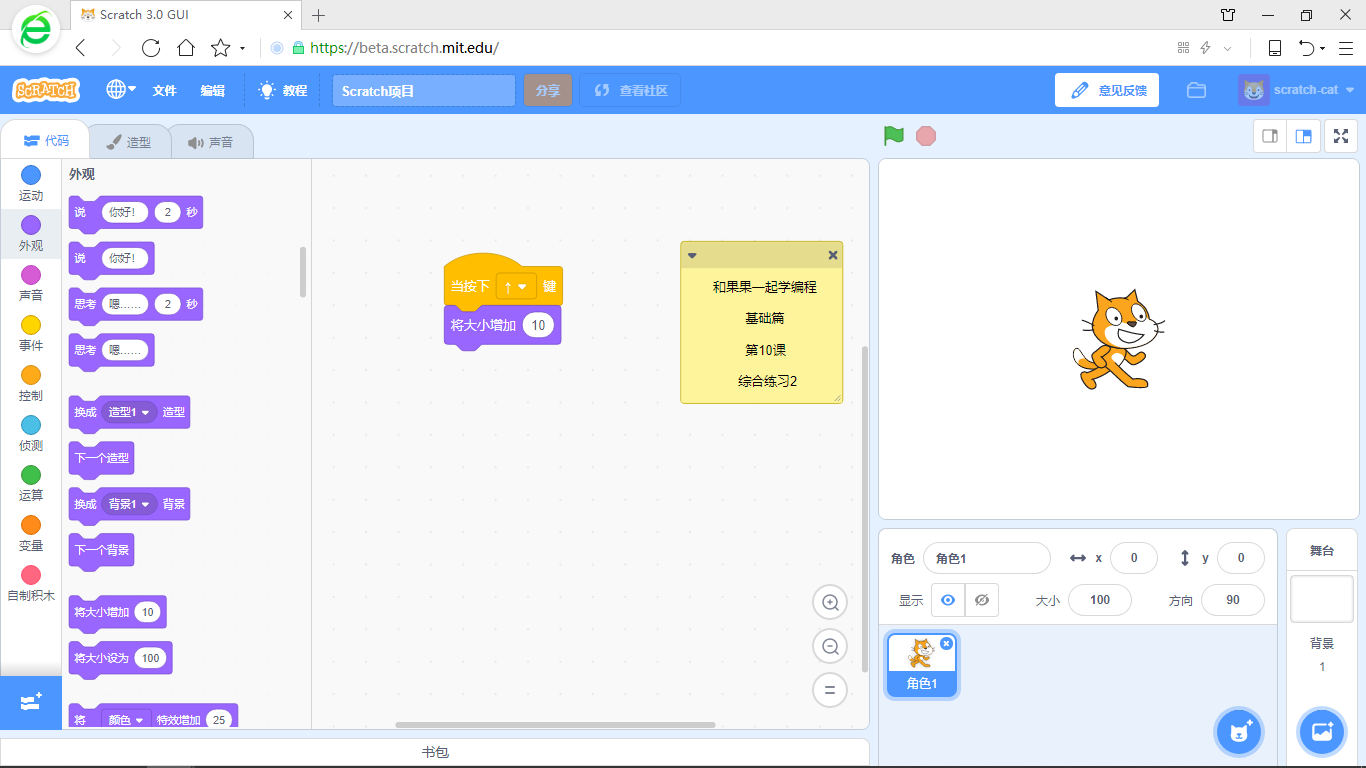Open the language globe dropdown

pyautogui.click(x=121, y=90)
